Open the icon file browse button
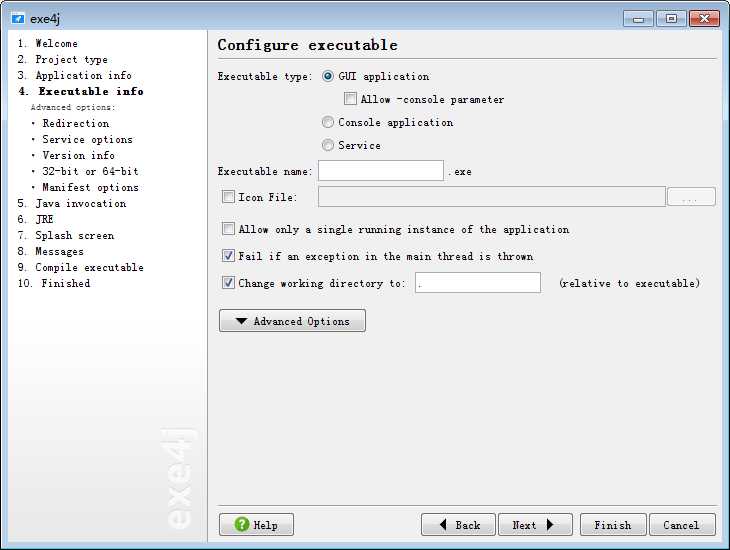730x550 pixels. point(691,197)
